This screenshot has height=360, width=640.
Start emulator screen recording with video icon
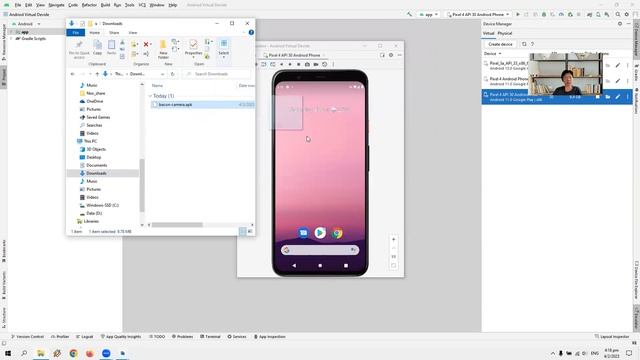coord(316,64)
